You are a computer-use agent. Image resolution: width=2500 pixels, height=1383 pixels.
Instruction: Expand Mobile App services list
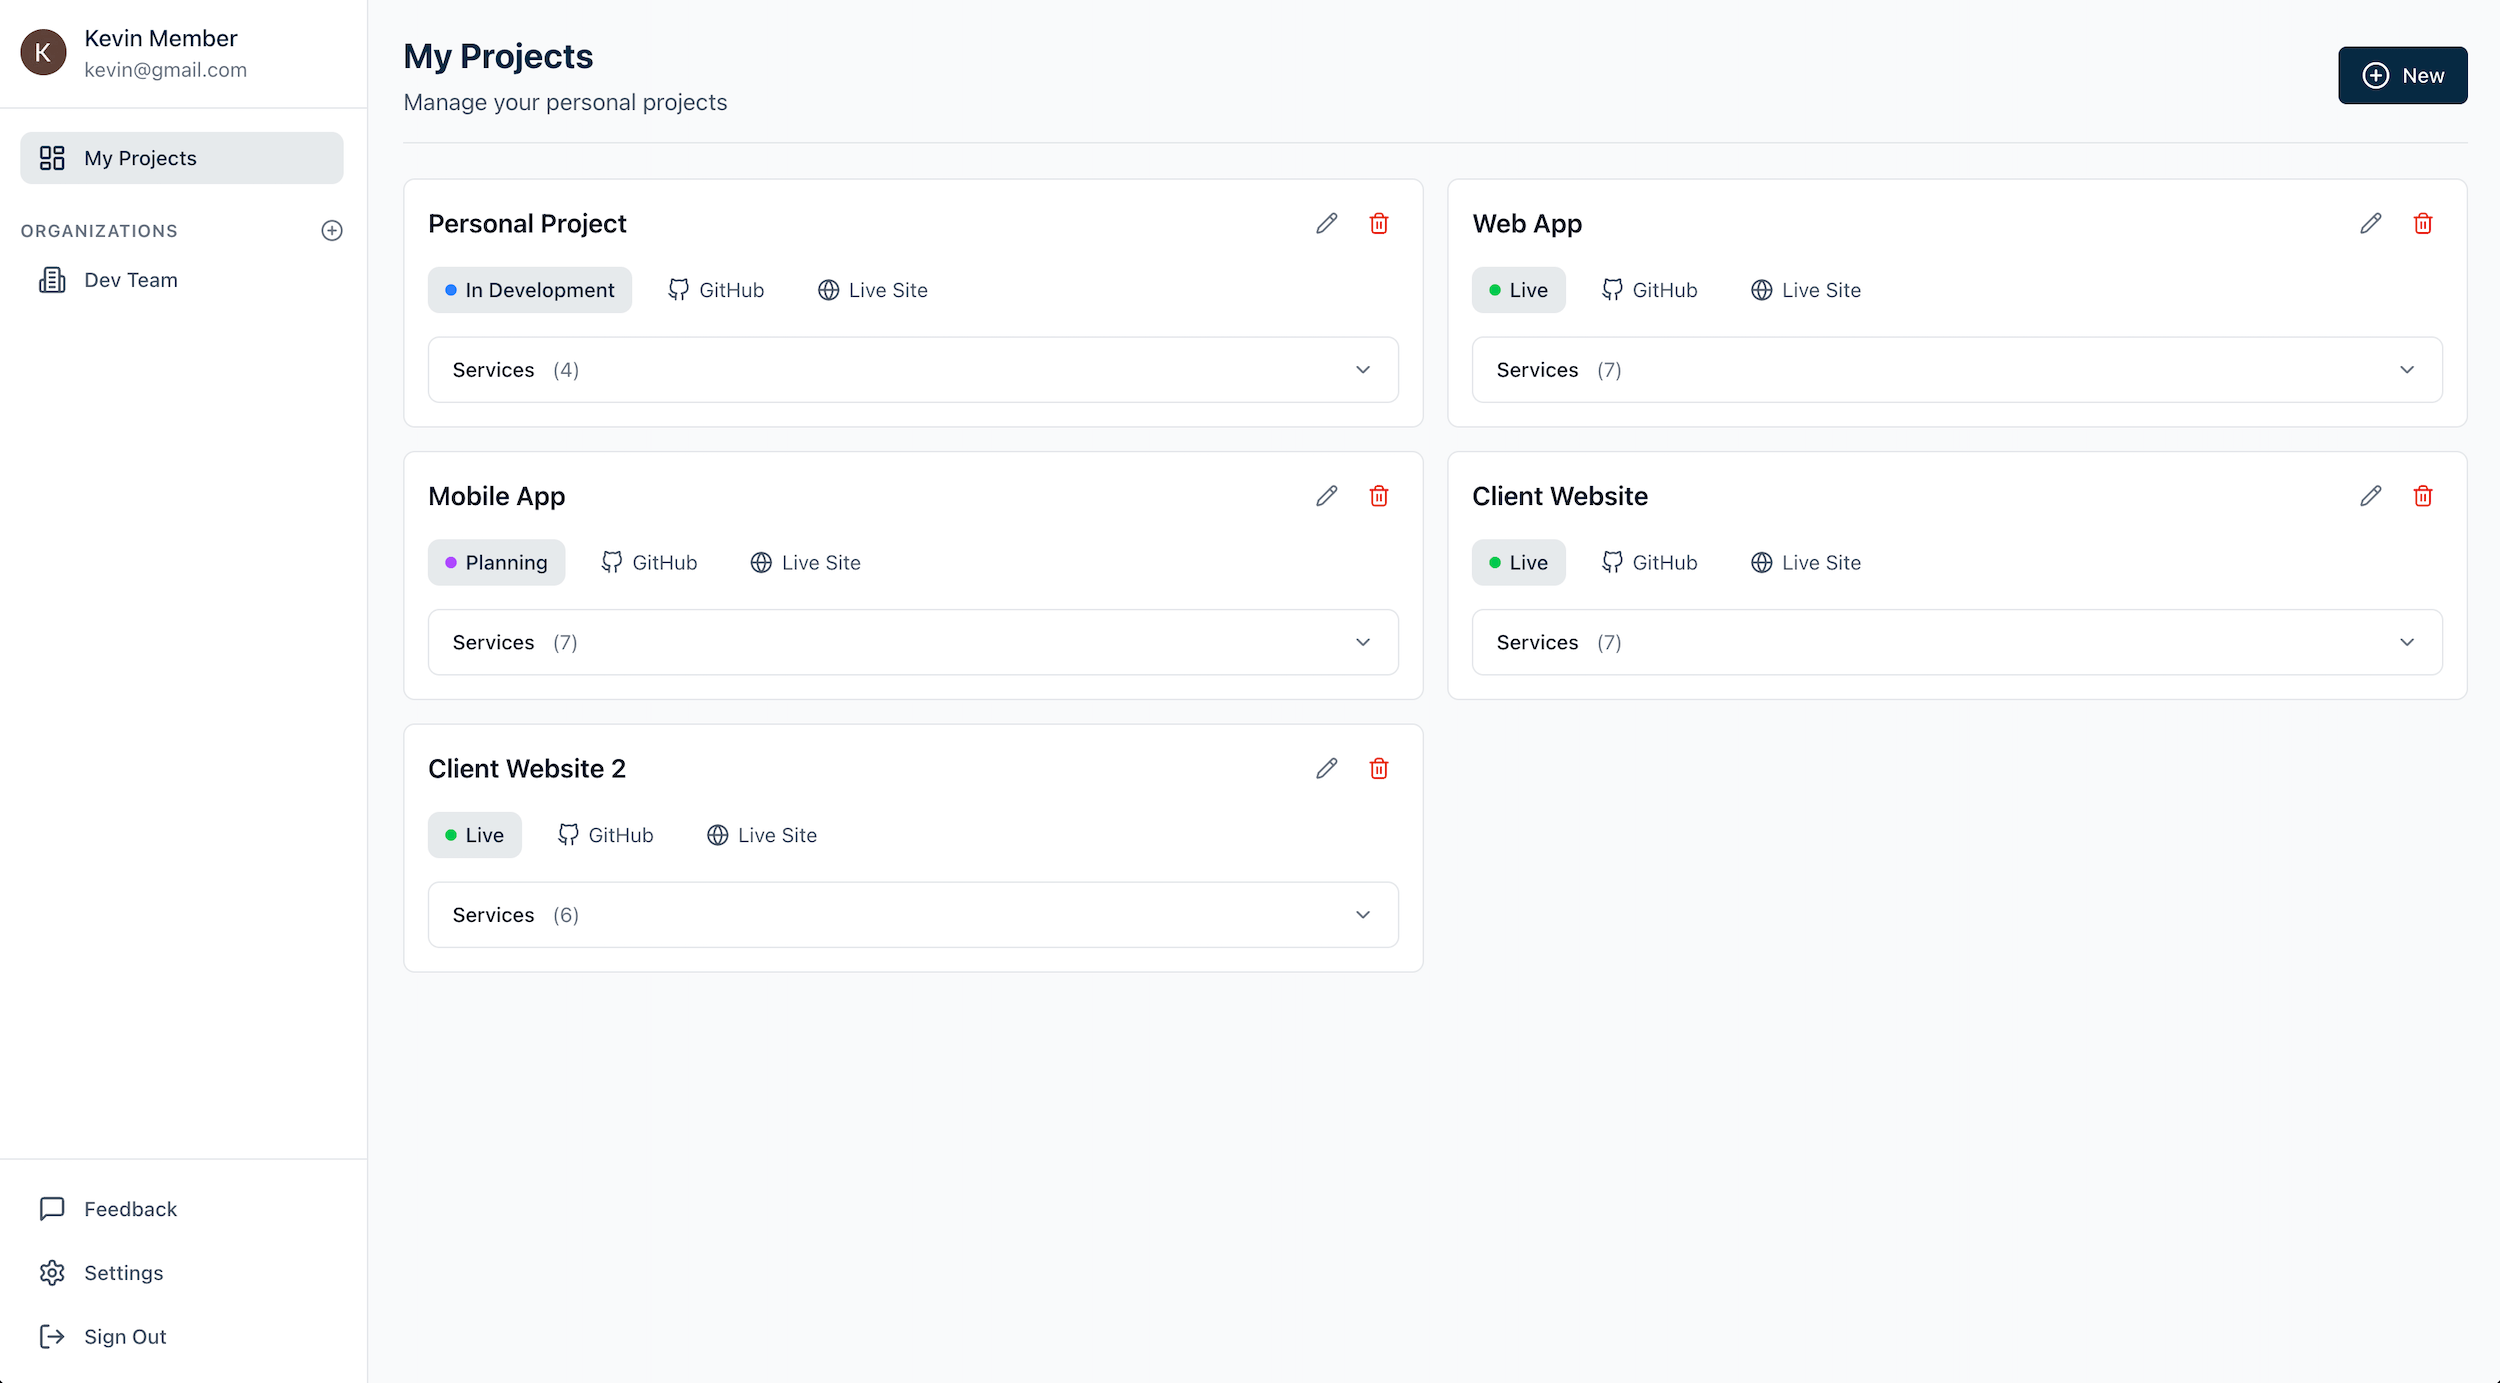(x=913, y=642)
